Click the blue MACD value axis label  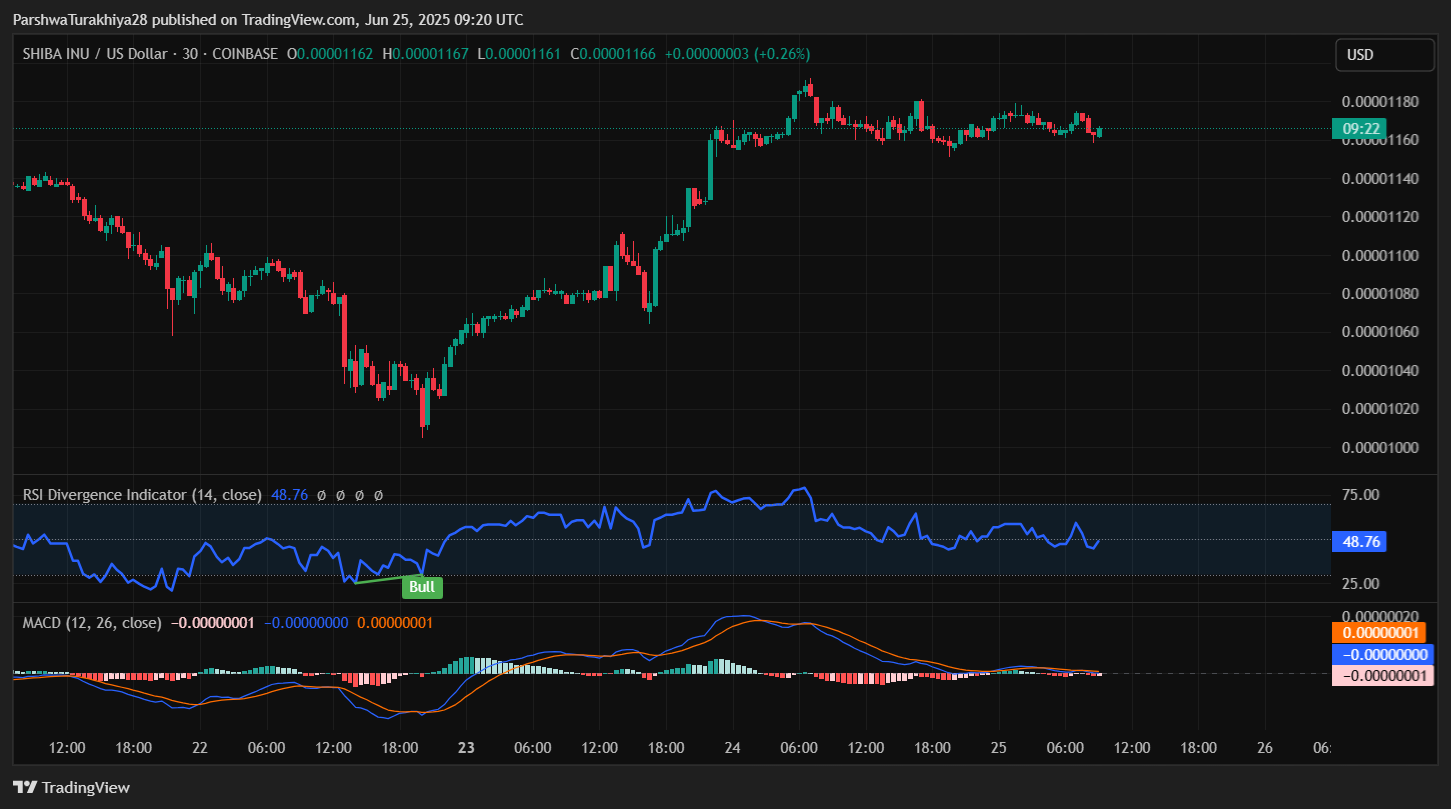pyautogui.click(x=1382, y=654)
